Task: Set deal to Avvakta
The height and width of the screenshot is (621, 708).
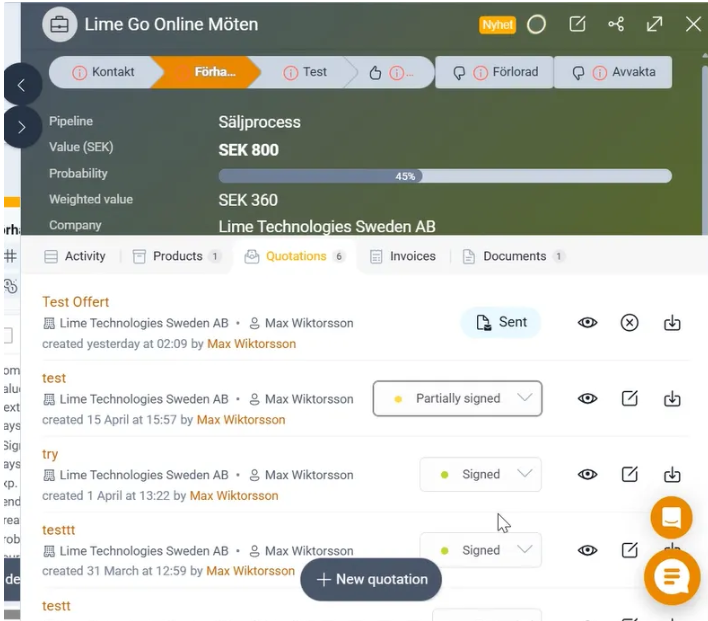Action: point(613,72)
